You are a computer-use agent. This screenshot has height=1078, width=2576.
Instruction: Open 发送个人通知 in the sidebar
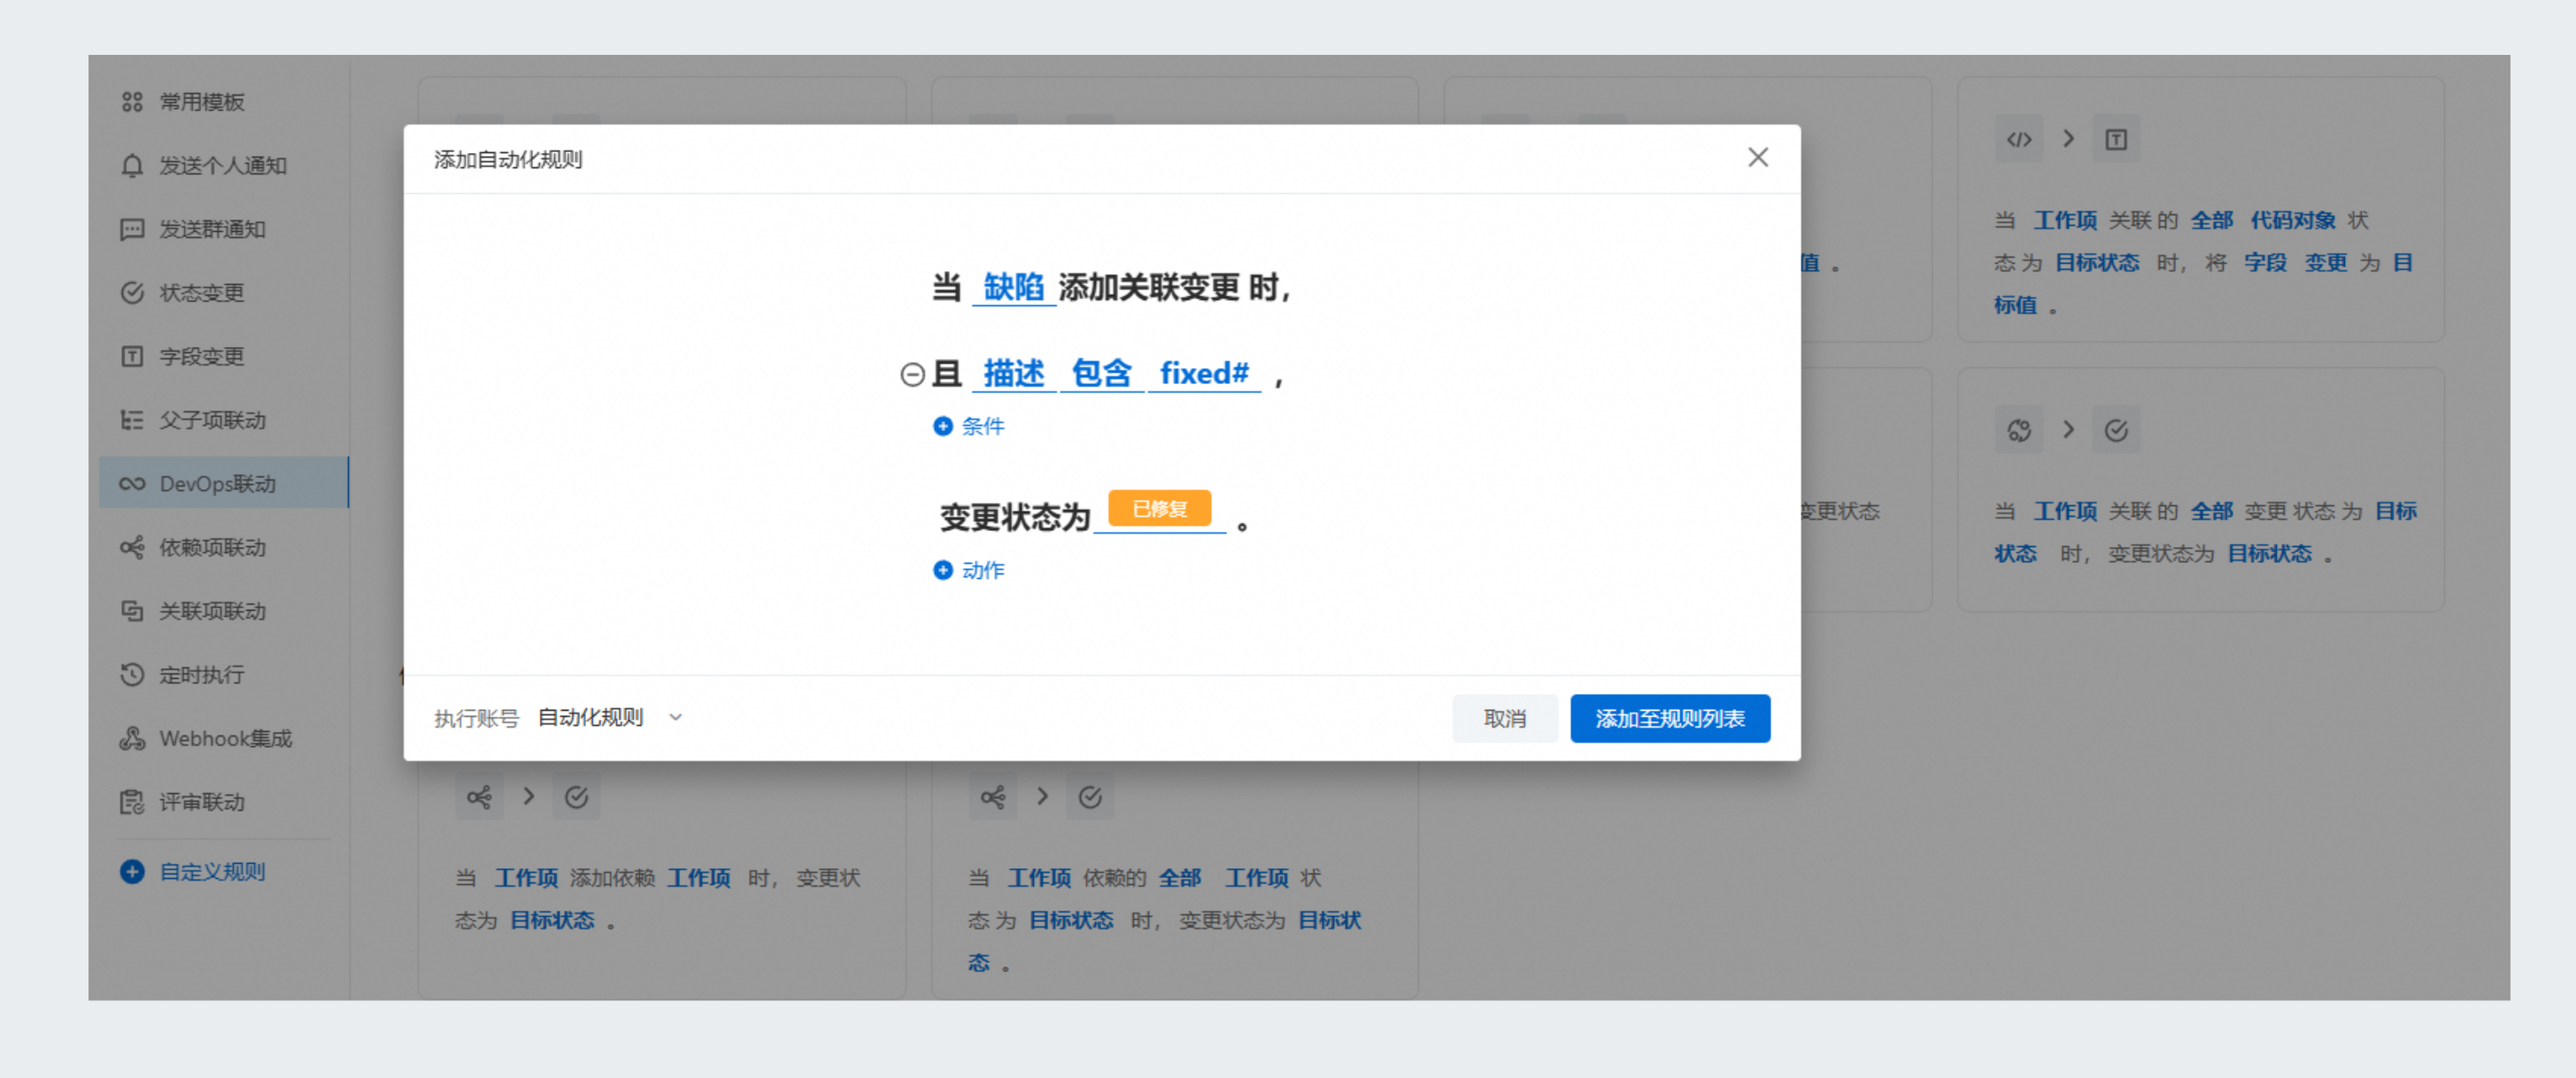[x=224, y=166]
